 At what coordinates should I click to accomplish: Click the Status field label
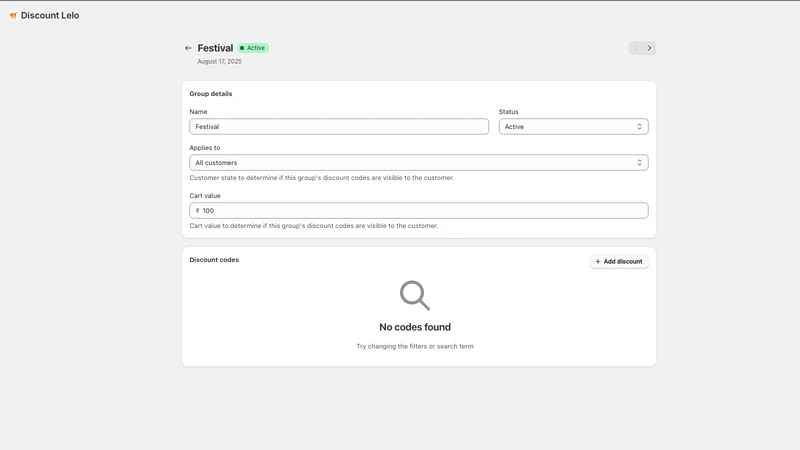509,112
